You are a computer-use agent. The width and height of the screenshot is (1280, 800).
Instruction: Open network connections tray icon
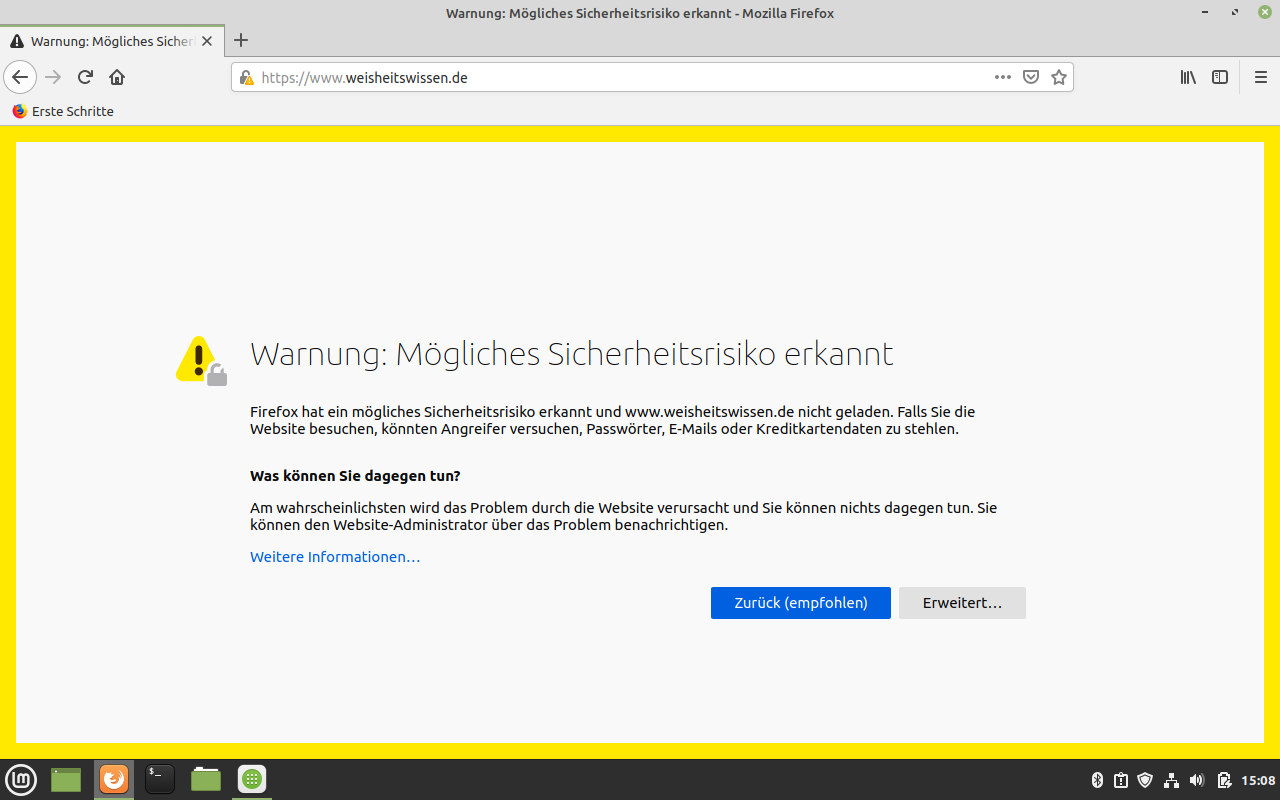tap(1171, 780)
